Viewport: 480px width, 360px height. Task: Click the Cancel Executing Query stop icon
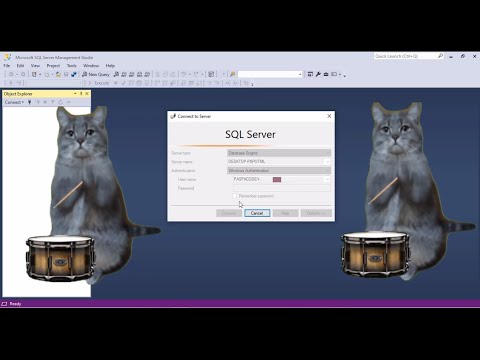click(116, 83)
